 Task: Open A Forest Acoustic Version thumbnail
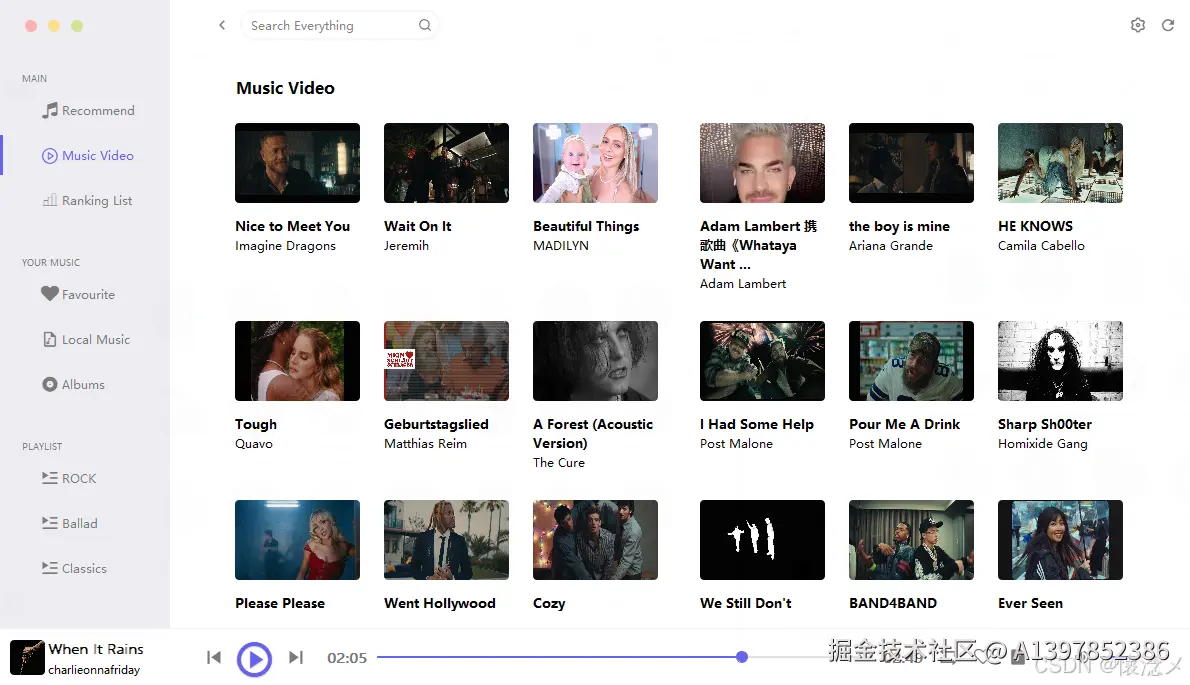click(595, 361)
